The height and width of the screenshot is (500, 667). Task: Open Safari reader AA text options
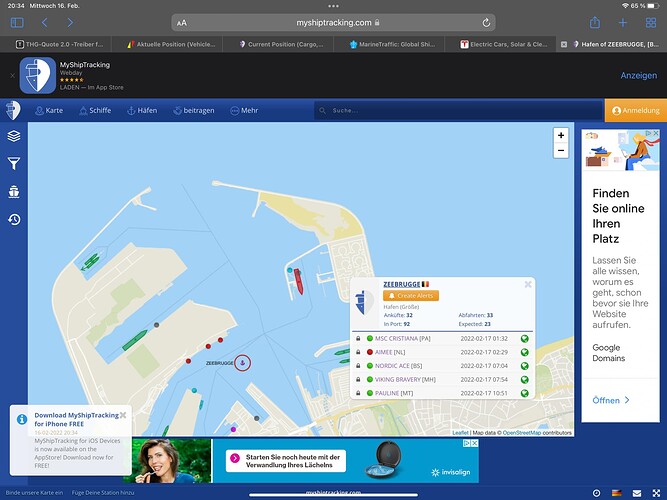coord(182,23)
